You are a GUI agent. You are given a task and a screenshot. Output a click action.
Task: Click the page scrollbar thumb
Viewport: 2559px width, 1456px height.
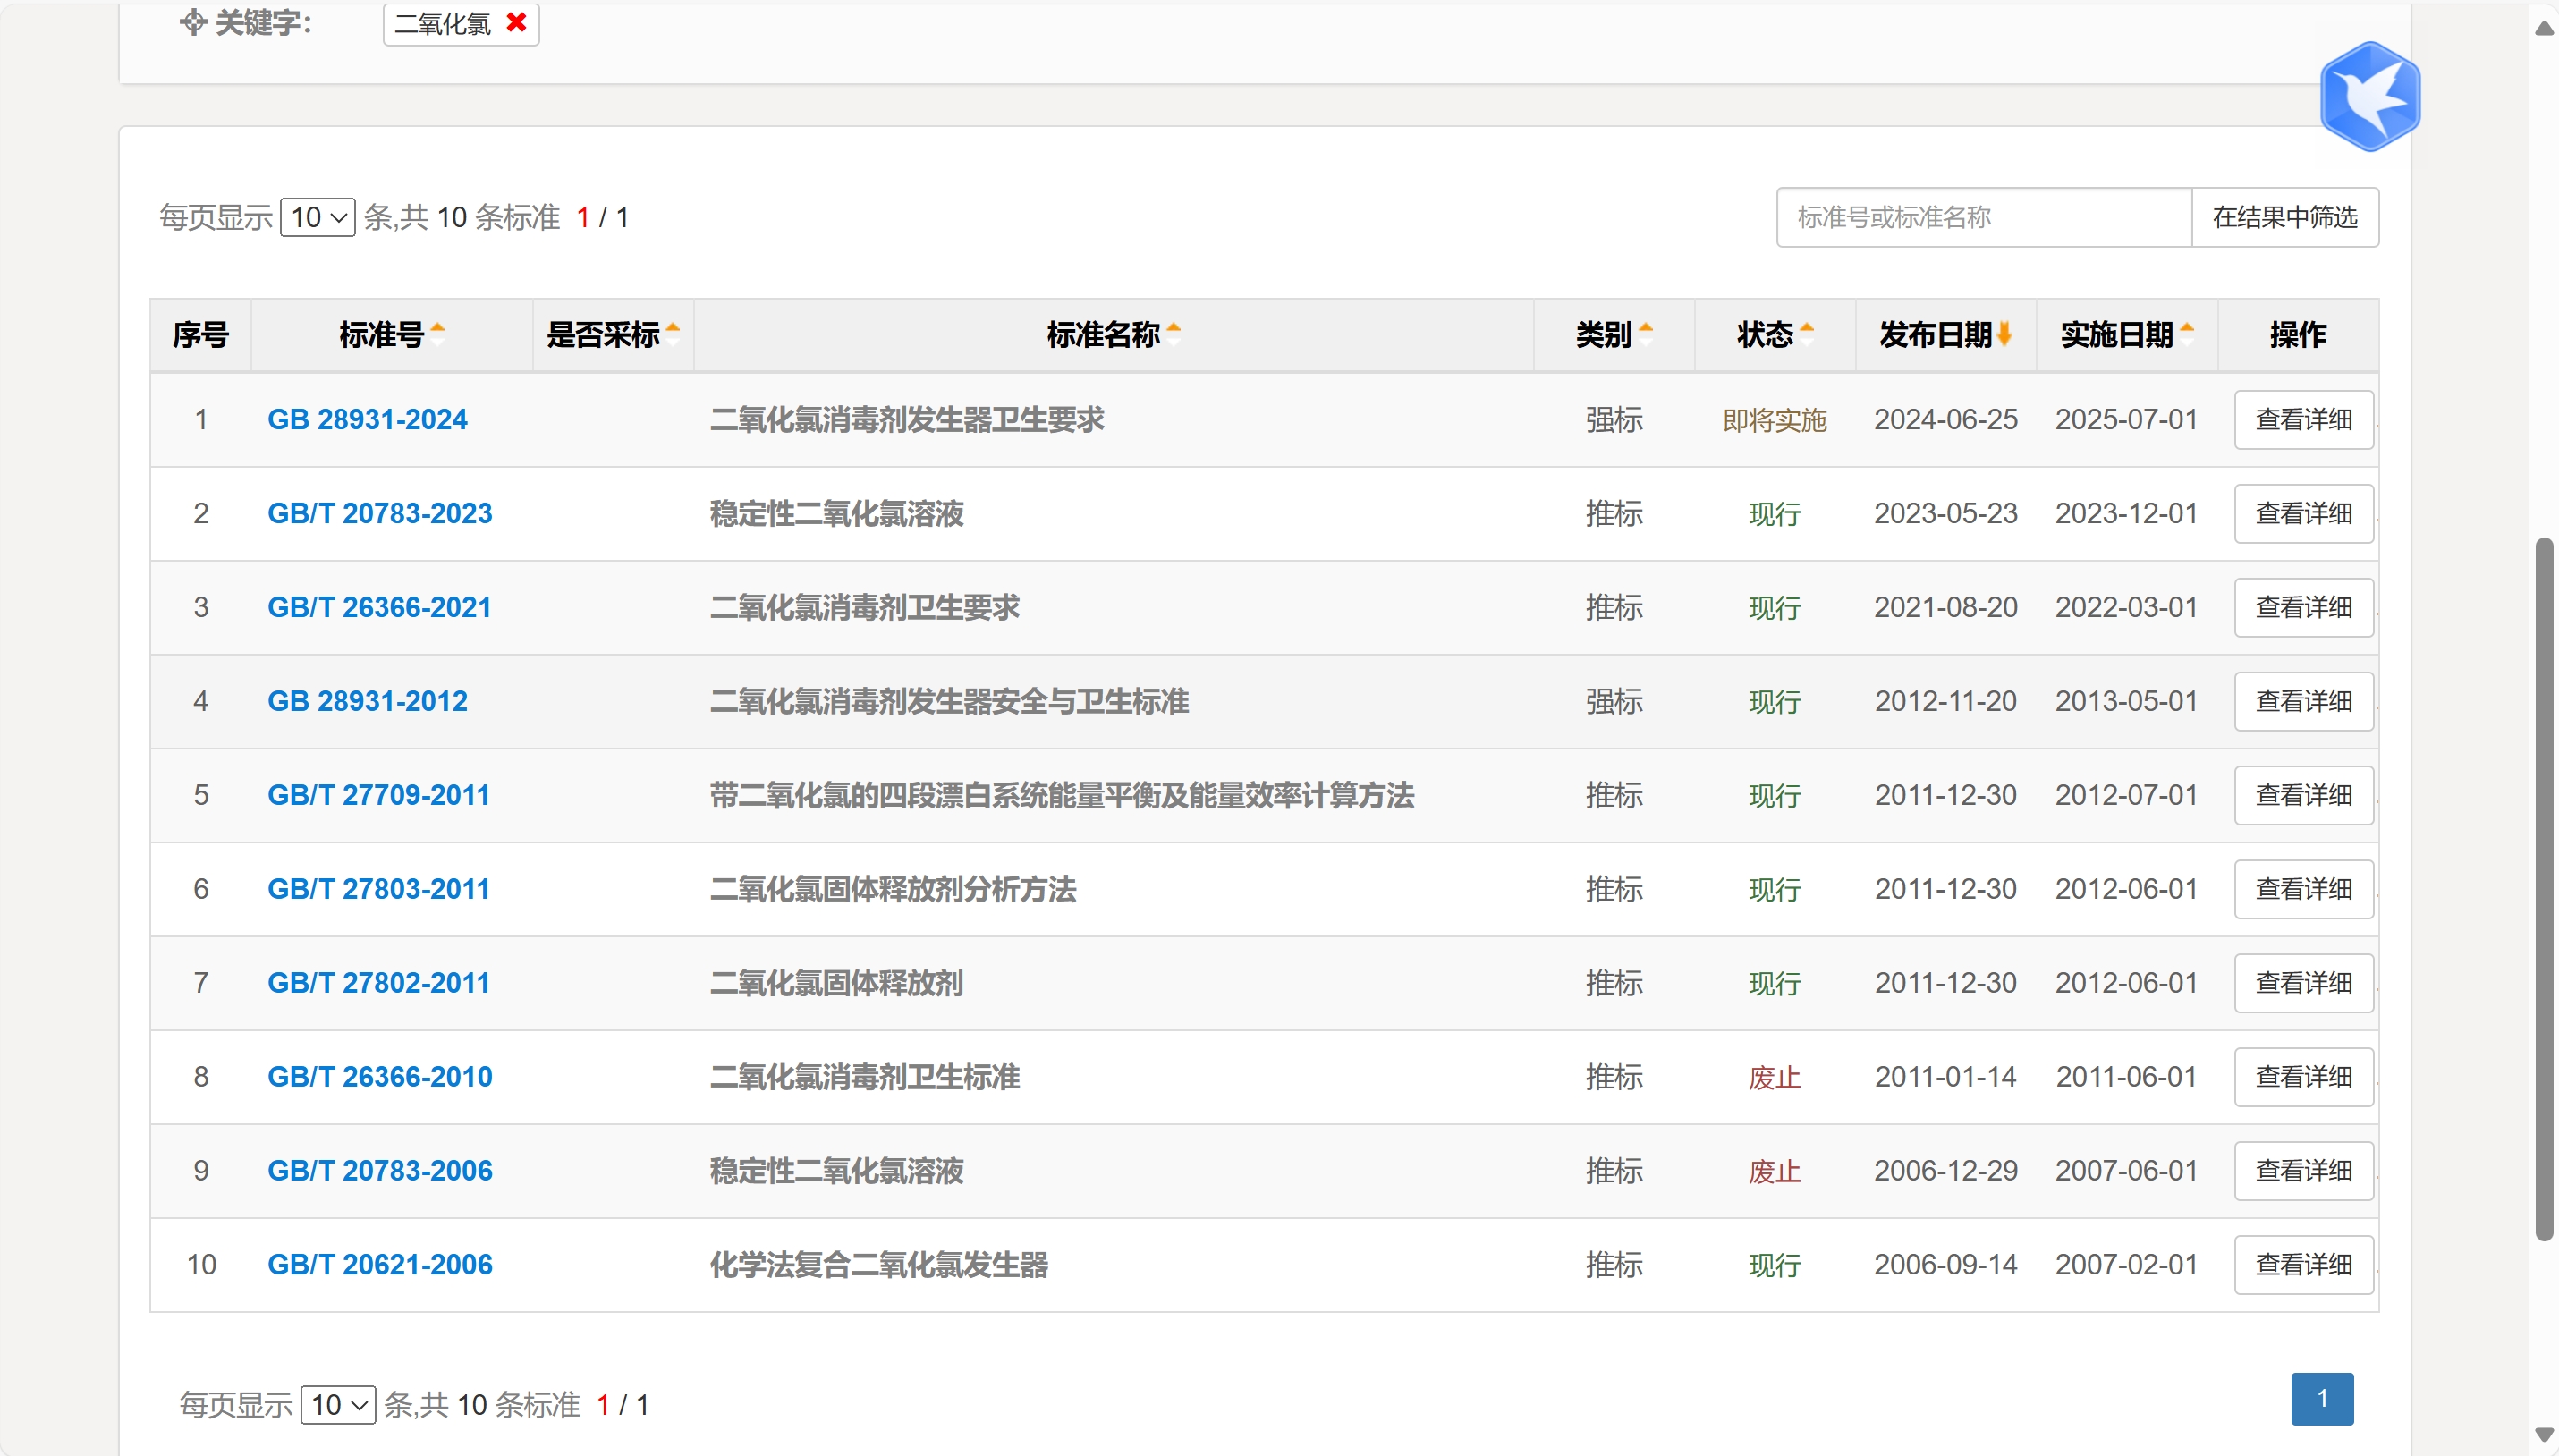pyautogui.click(x=2544, y=890)
